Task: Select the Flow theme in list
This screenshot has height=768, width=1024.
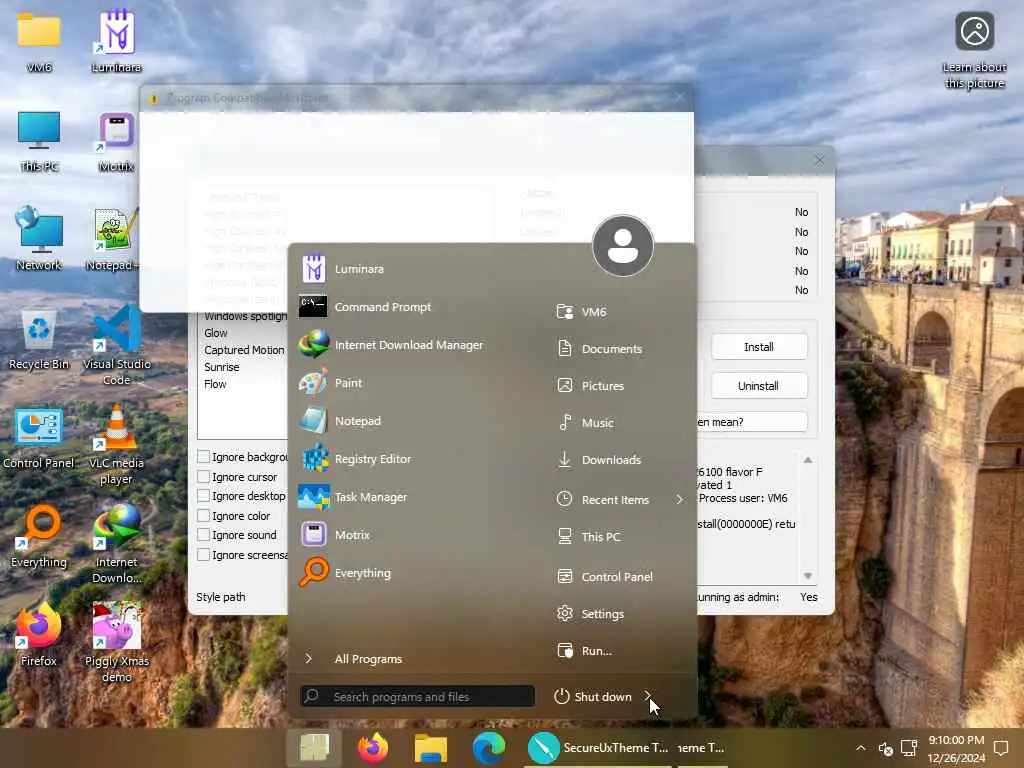Action: (x=216, y=384)
